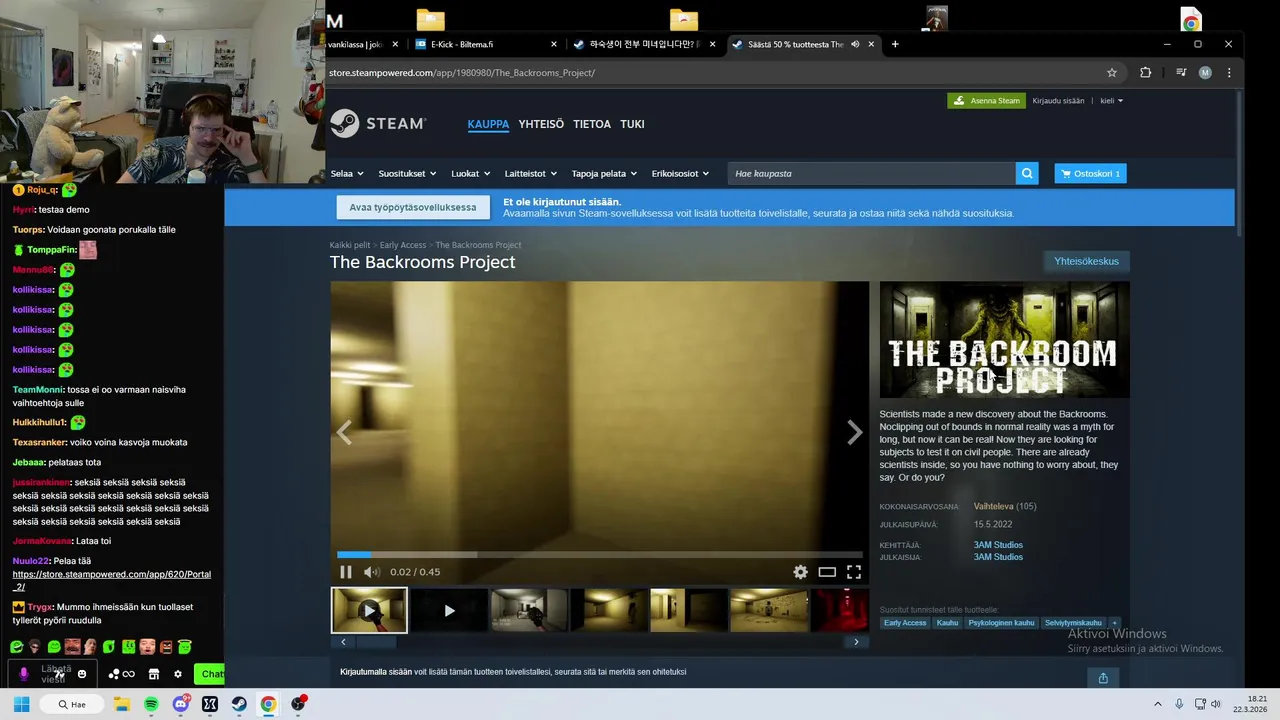Open Chrome media control icon

1181,72
